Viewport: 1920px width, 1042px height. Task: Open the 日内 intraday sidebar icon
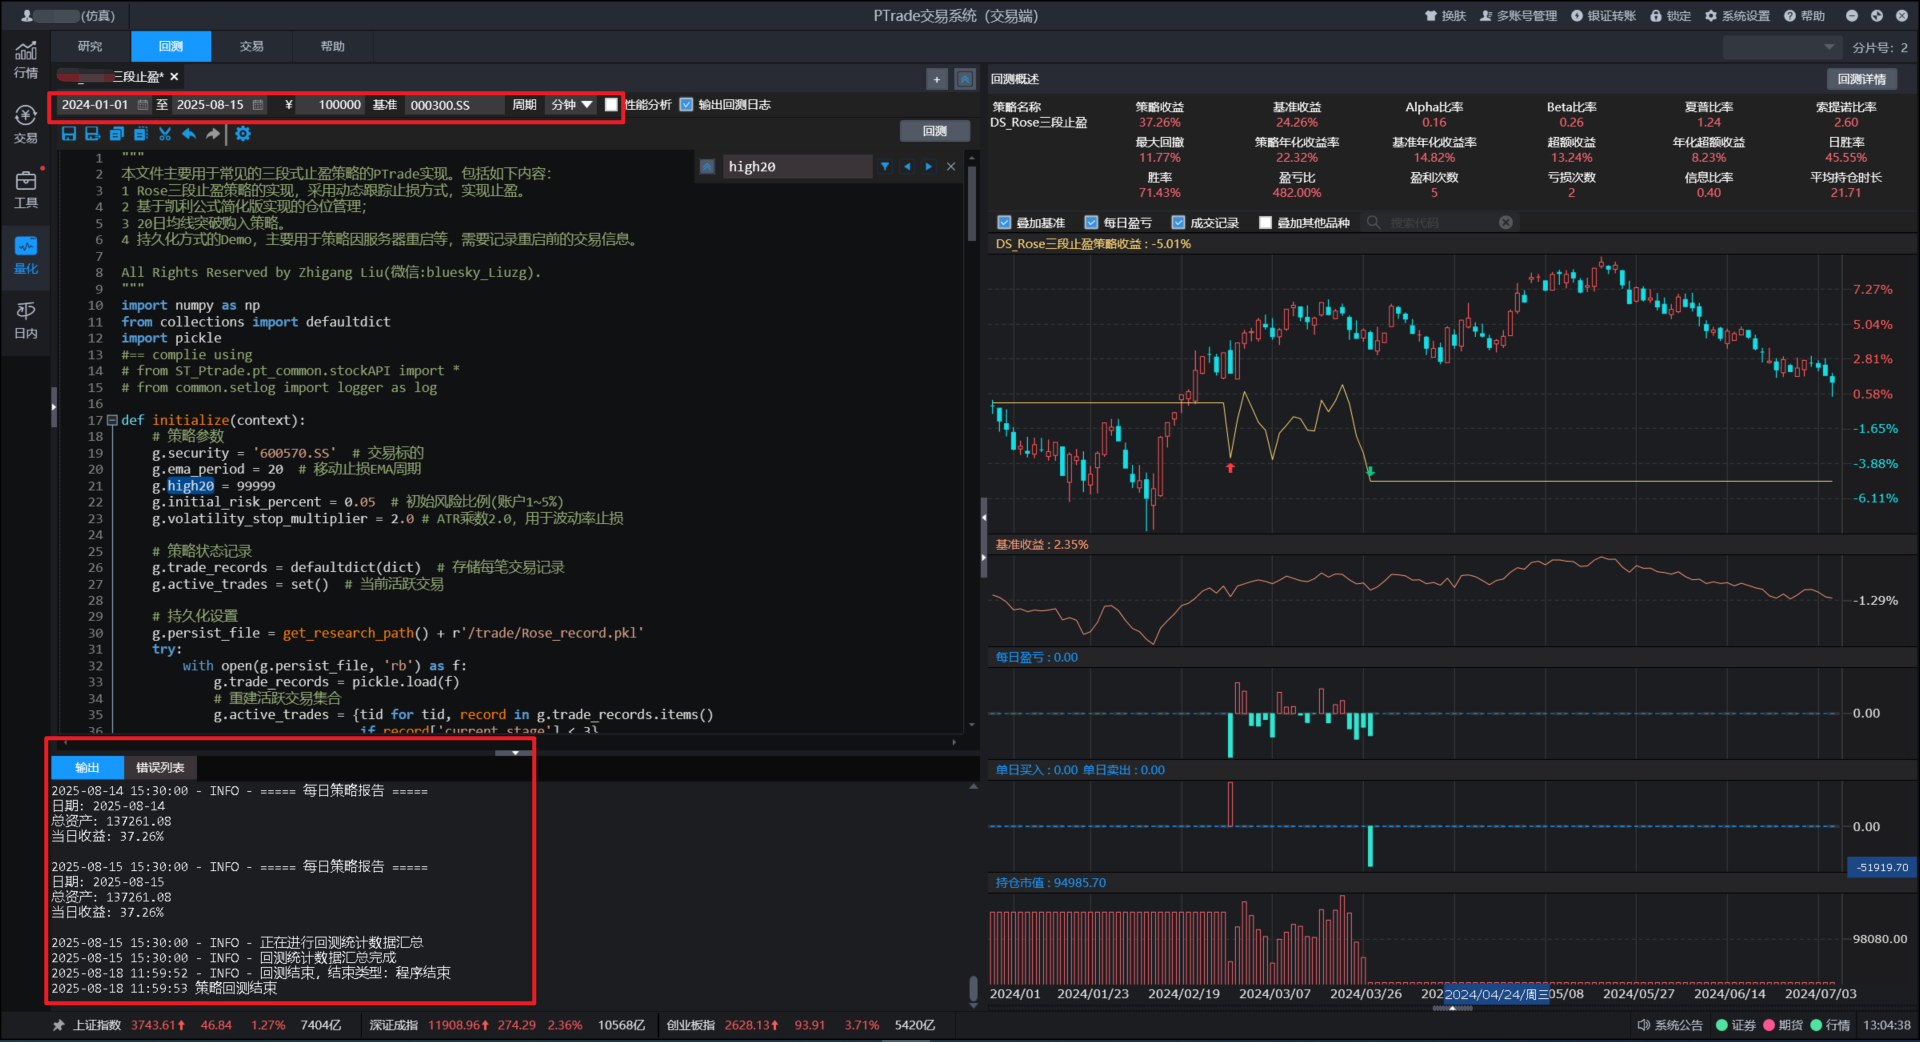coord(26,320)
